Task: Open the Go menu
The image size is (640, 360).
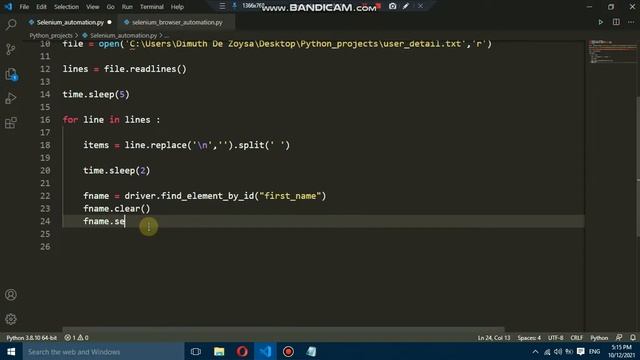Action: tap(111, 7)
